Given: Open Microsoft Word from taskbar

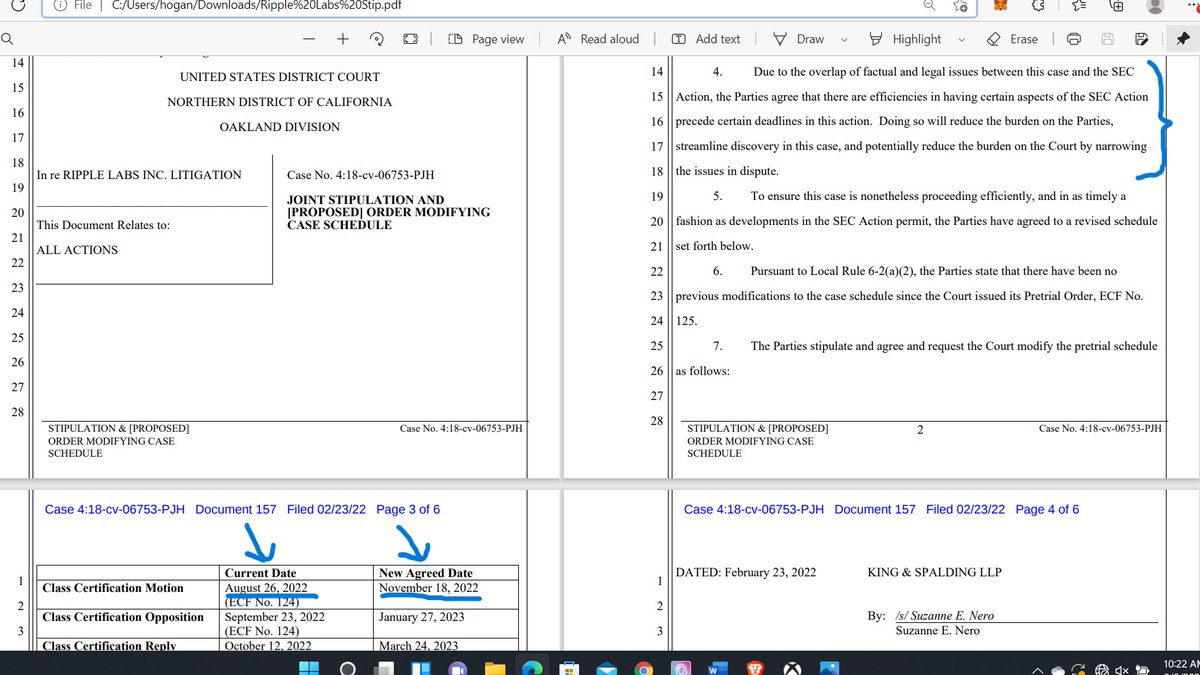Looking at the screenshot, I should coord(716,668).
